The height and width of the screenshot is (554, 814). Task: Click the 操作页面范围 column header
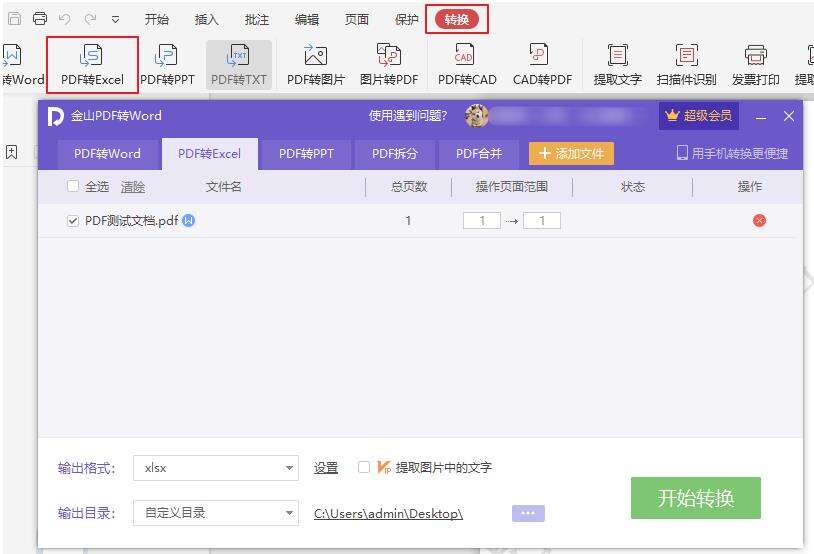pos(512,186)
